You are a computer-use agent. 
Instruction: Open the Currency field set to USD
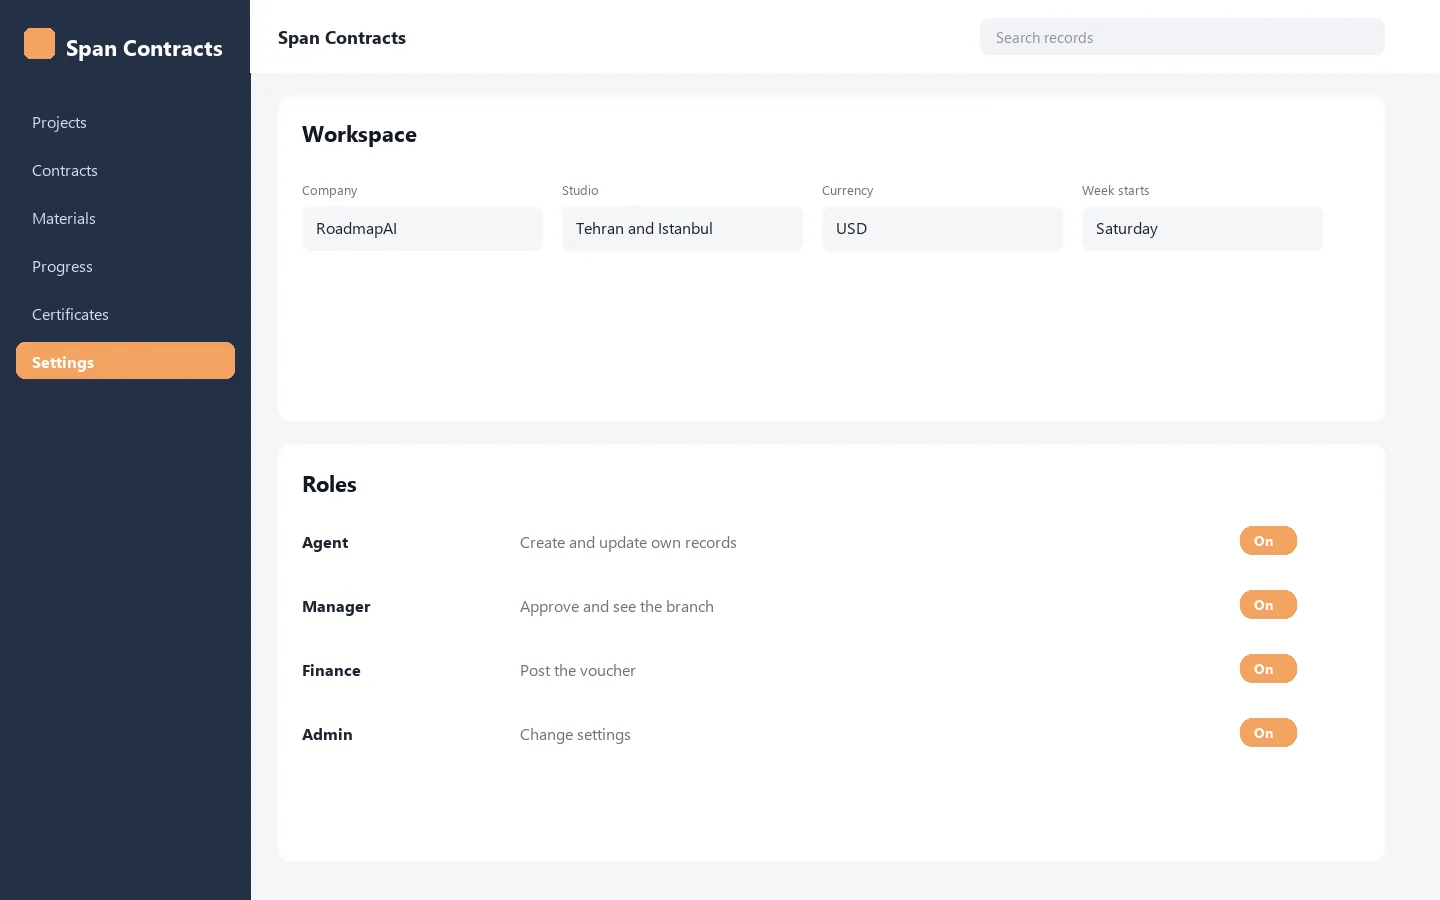942,229
